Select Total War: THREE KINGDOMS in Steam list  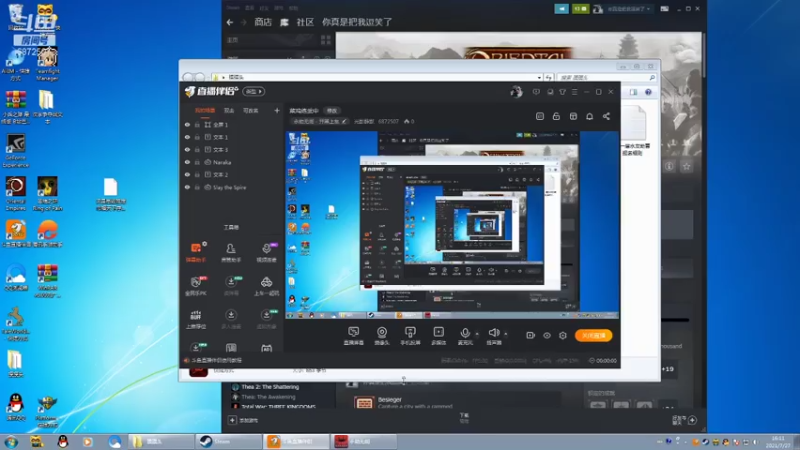point(278,407)
